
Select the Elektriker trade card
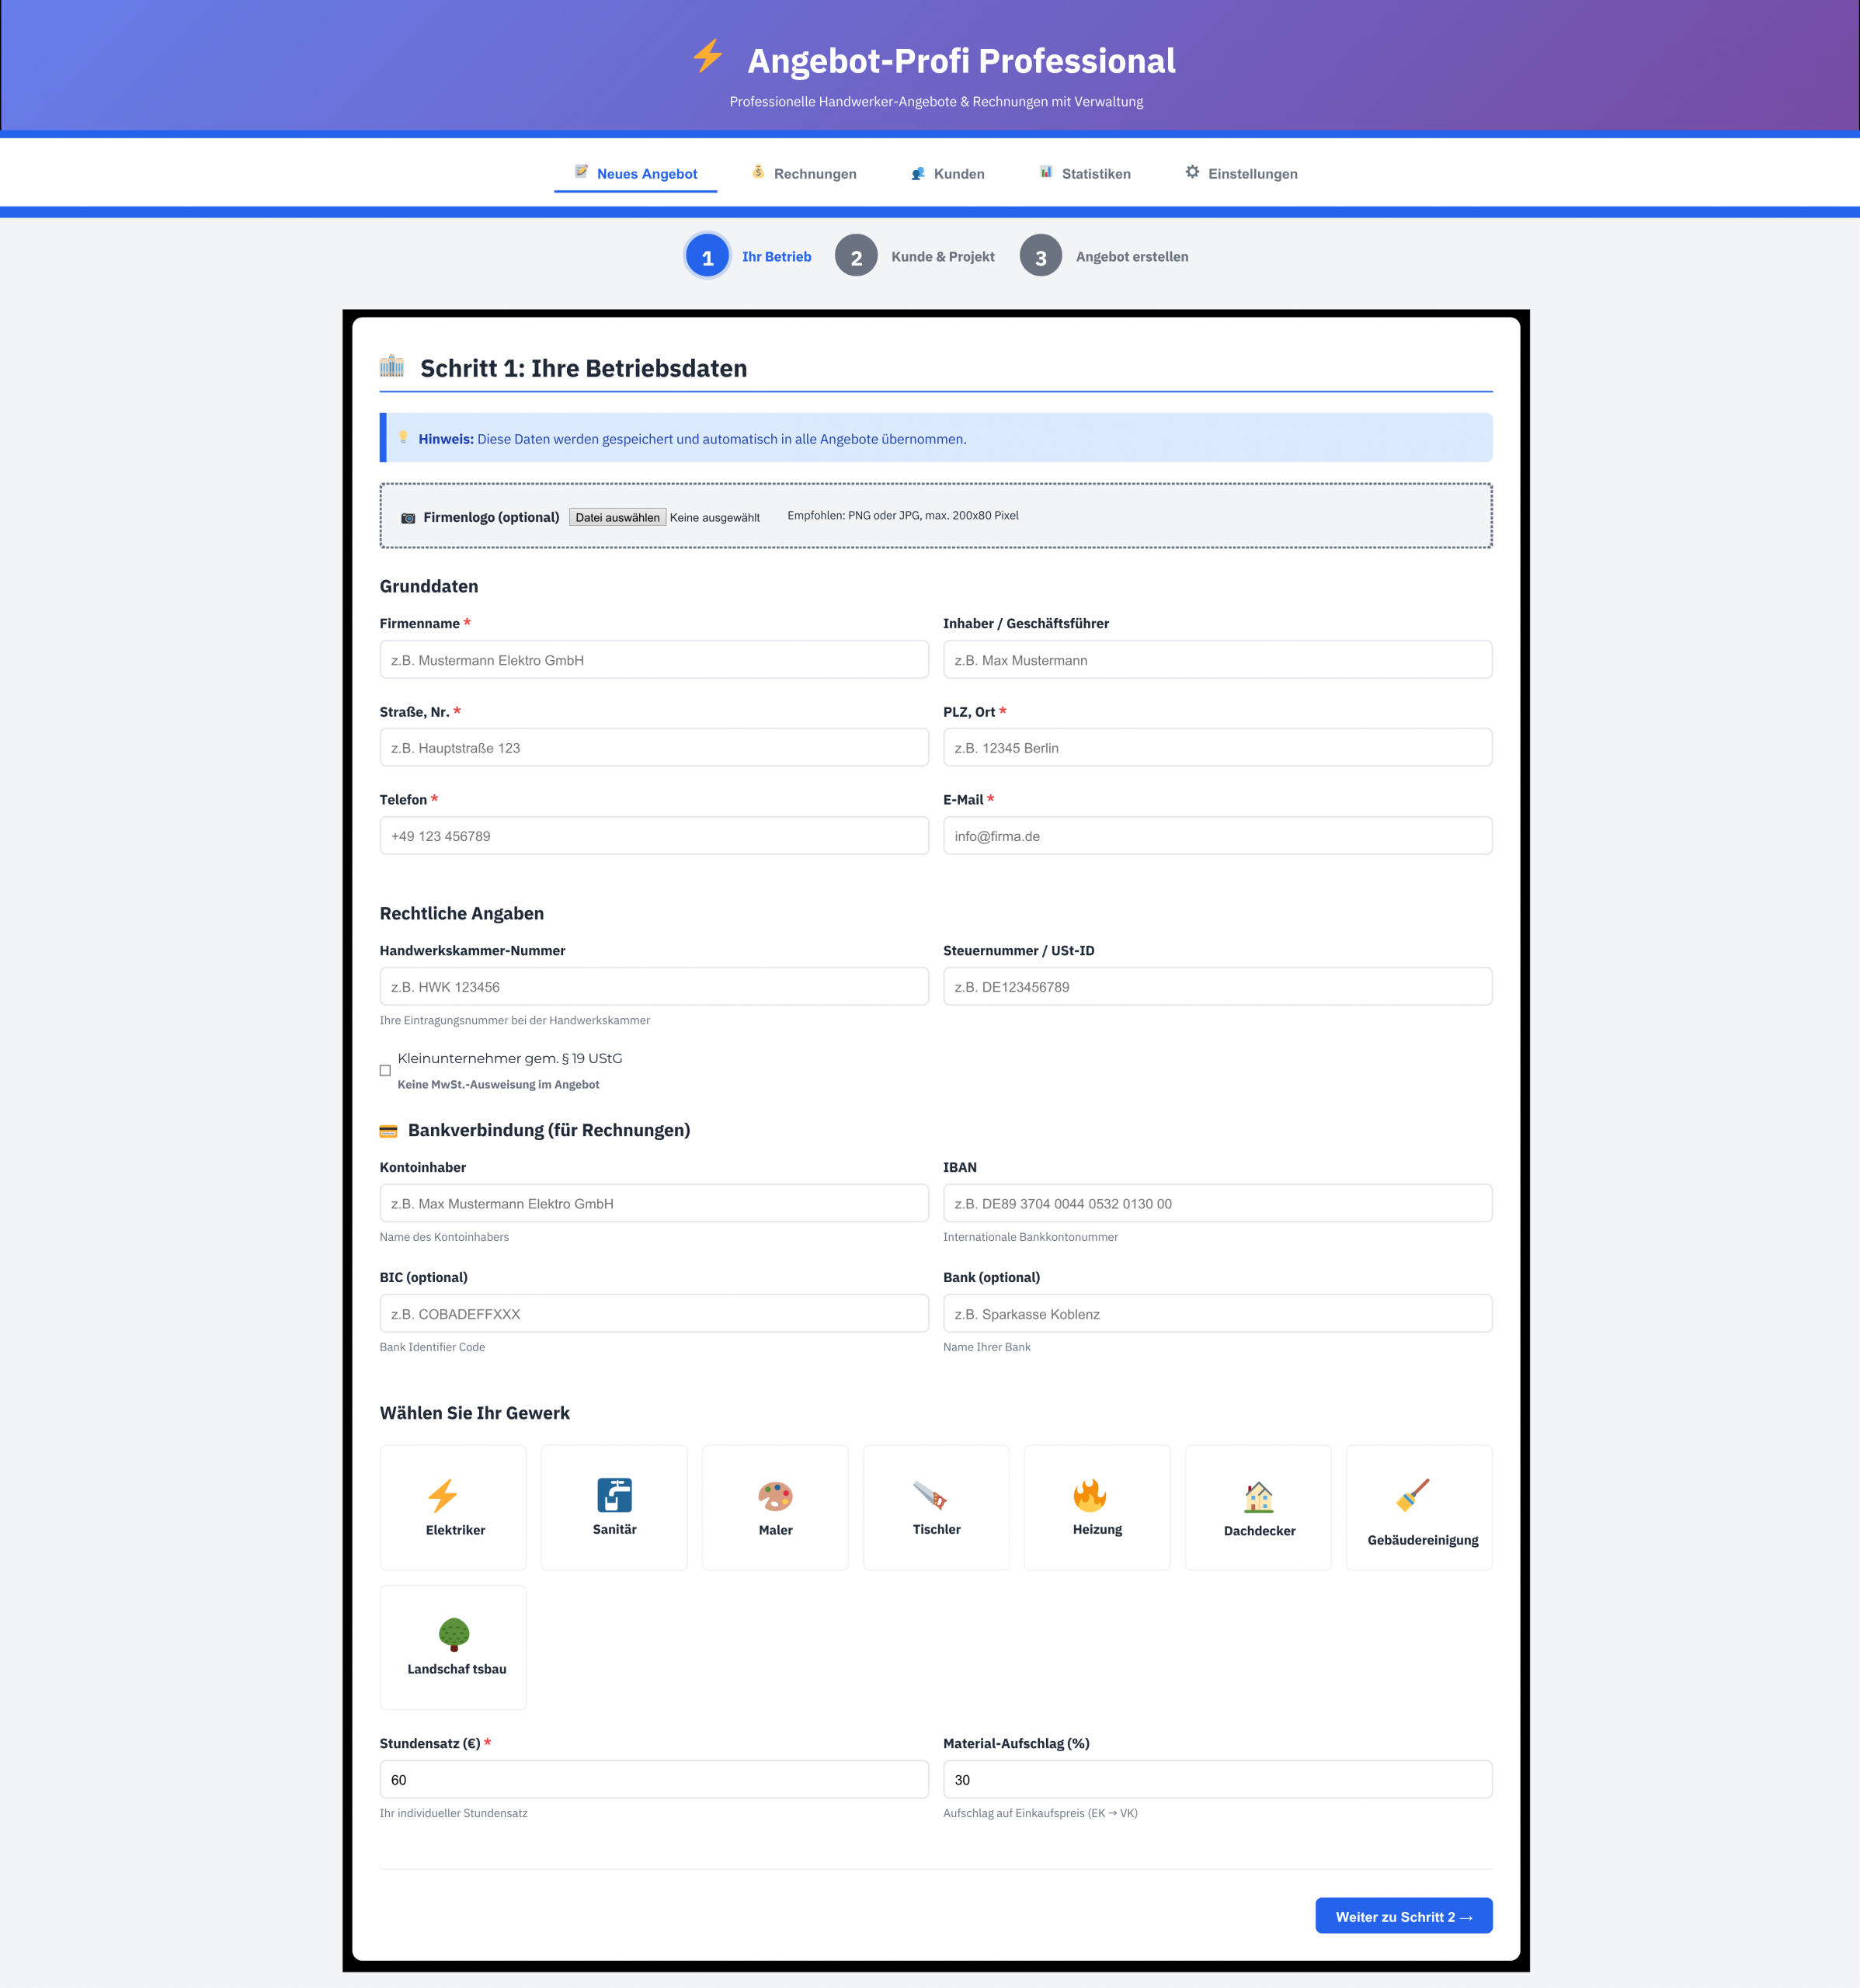coord(452,1507)
